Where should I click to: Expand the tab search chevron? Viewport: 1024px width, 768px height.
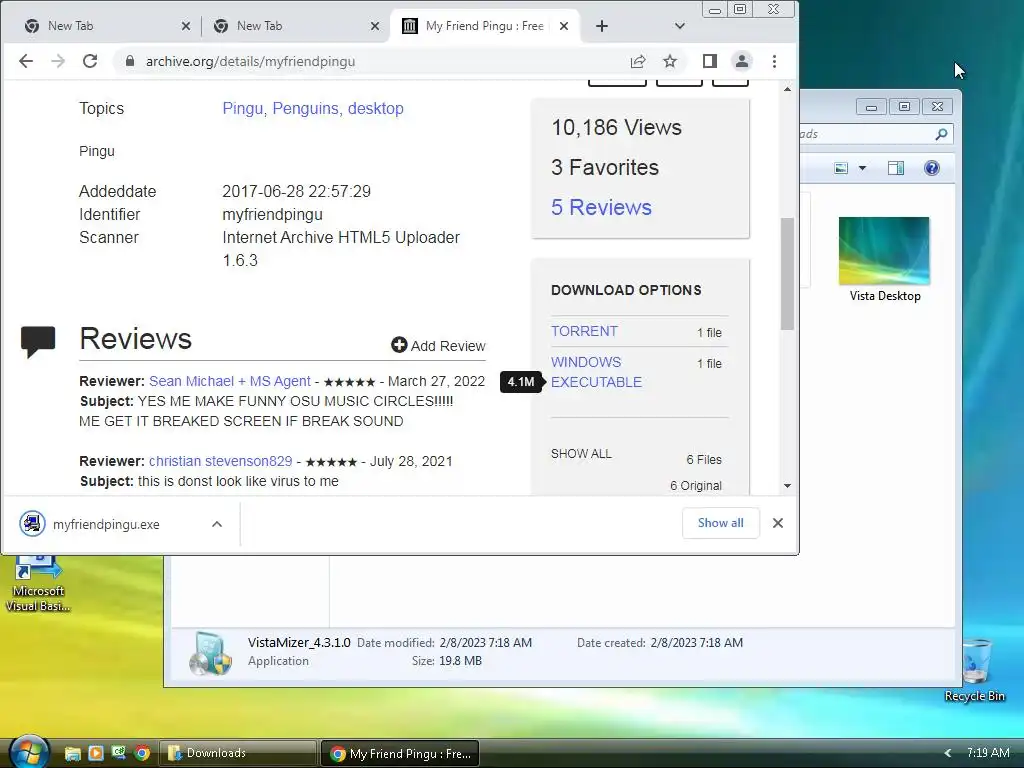[x=680, y=26]
